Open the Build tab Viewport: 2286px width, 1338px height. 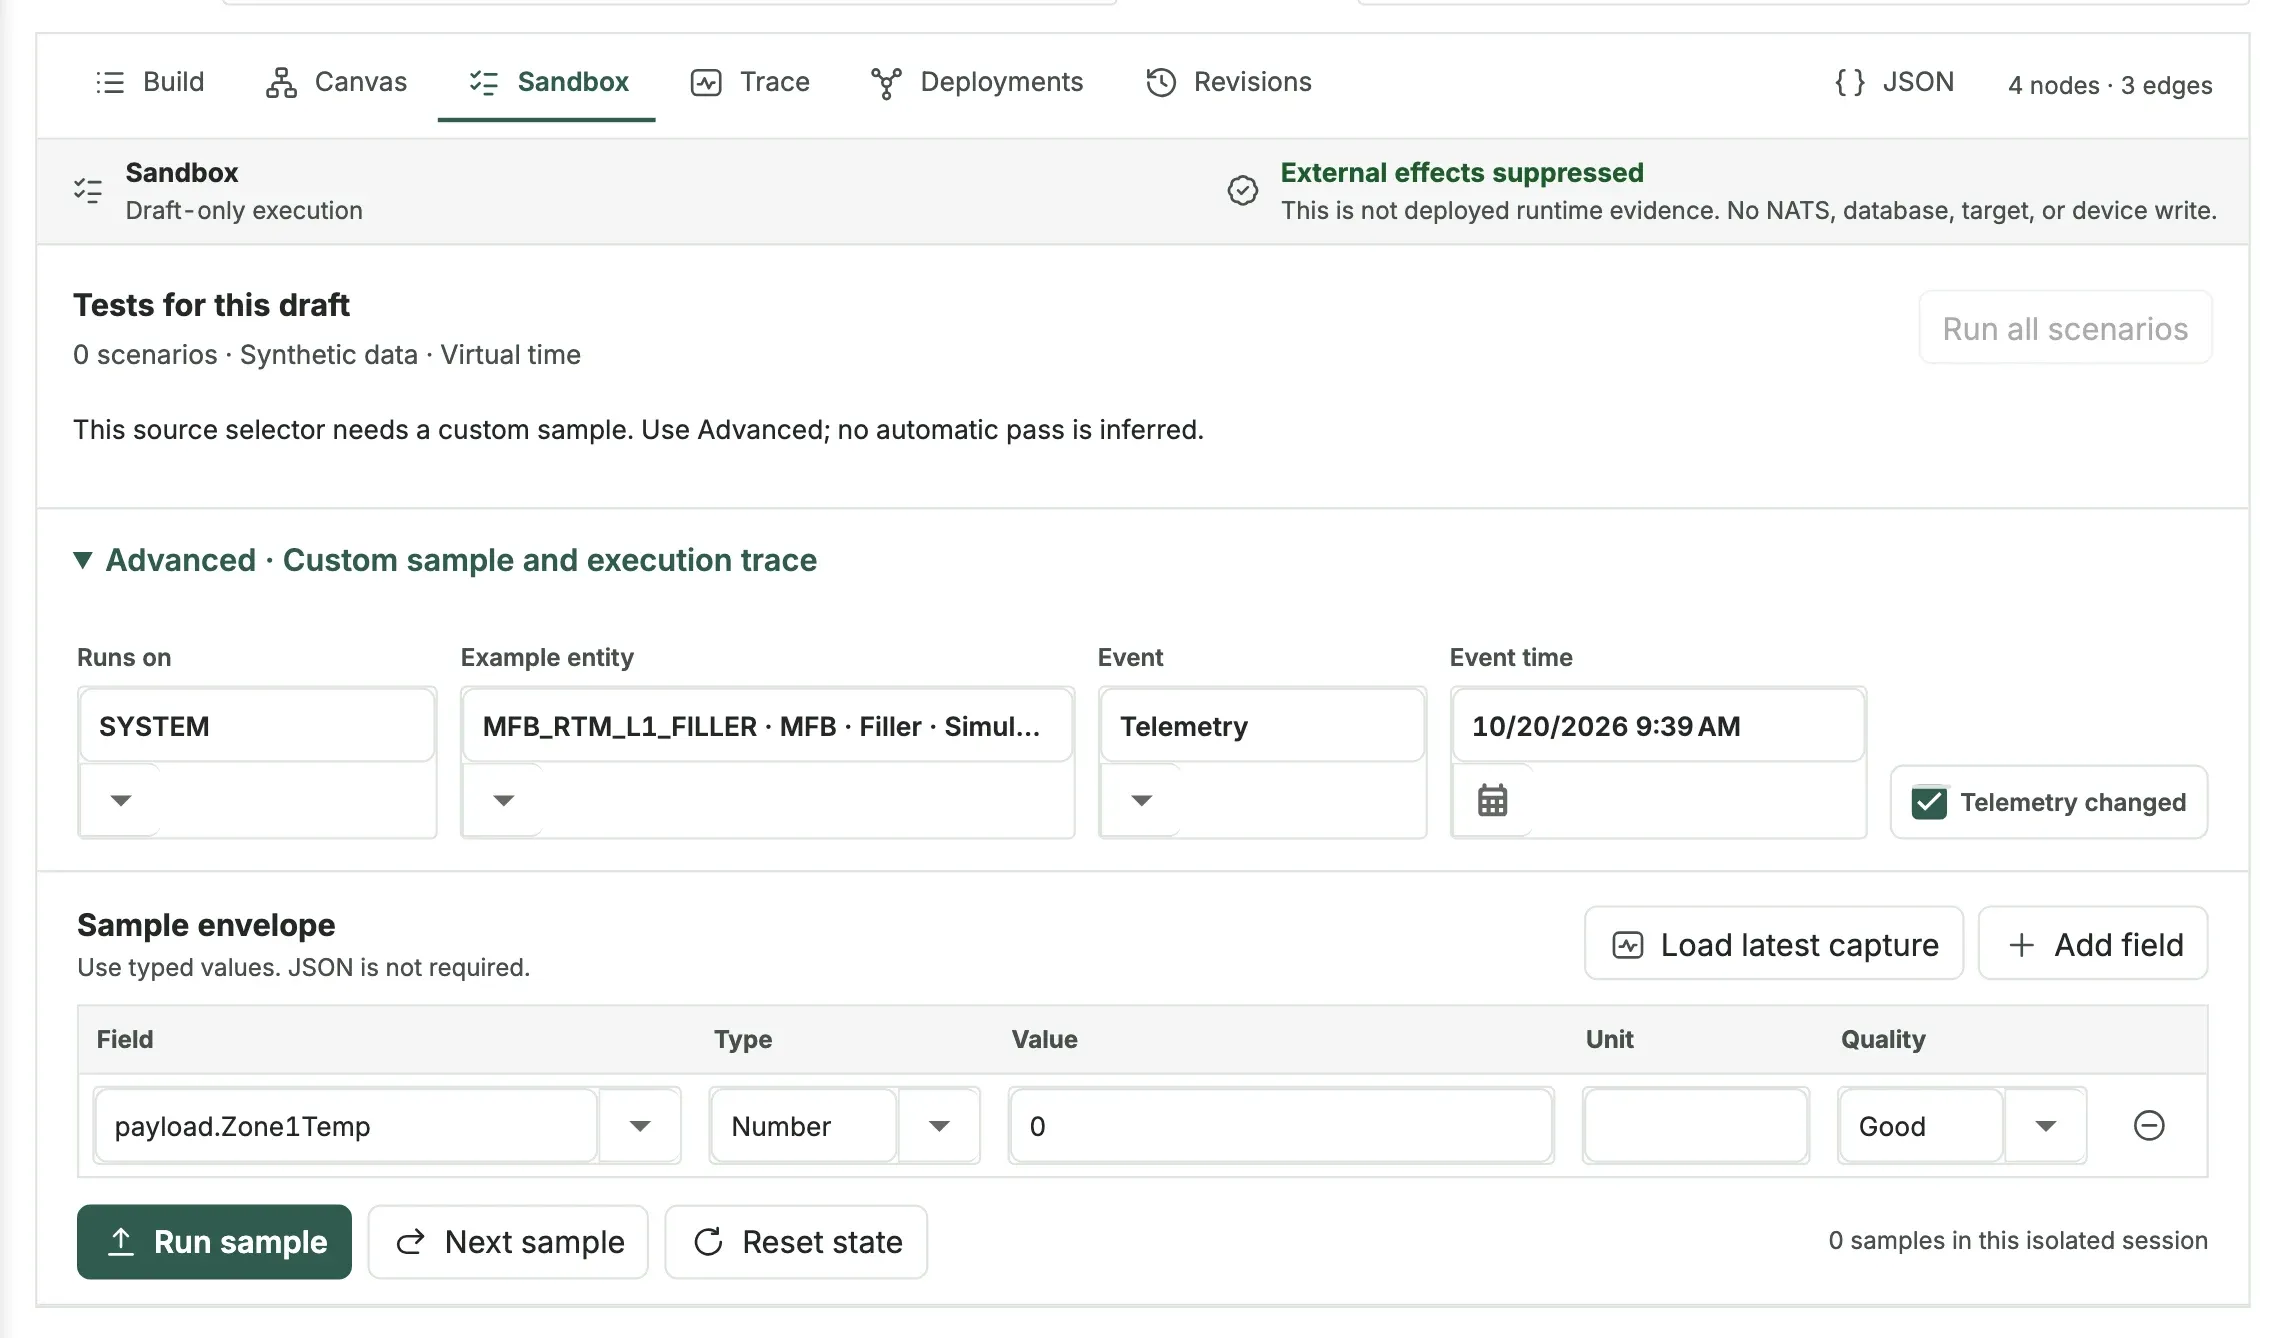click(150, 82)
